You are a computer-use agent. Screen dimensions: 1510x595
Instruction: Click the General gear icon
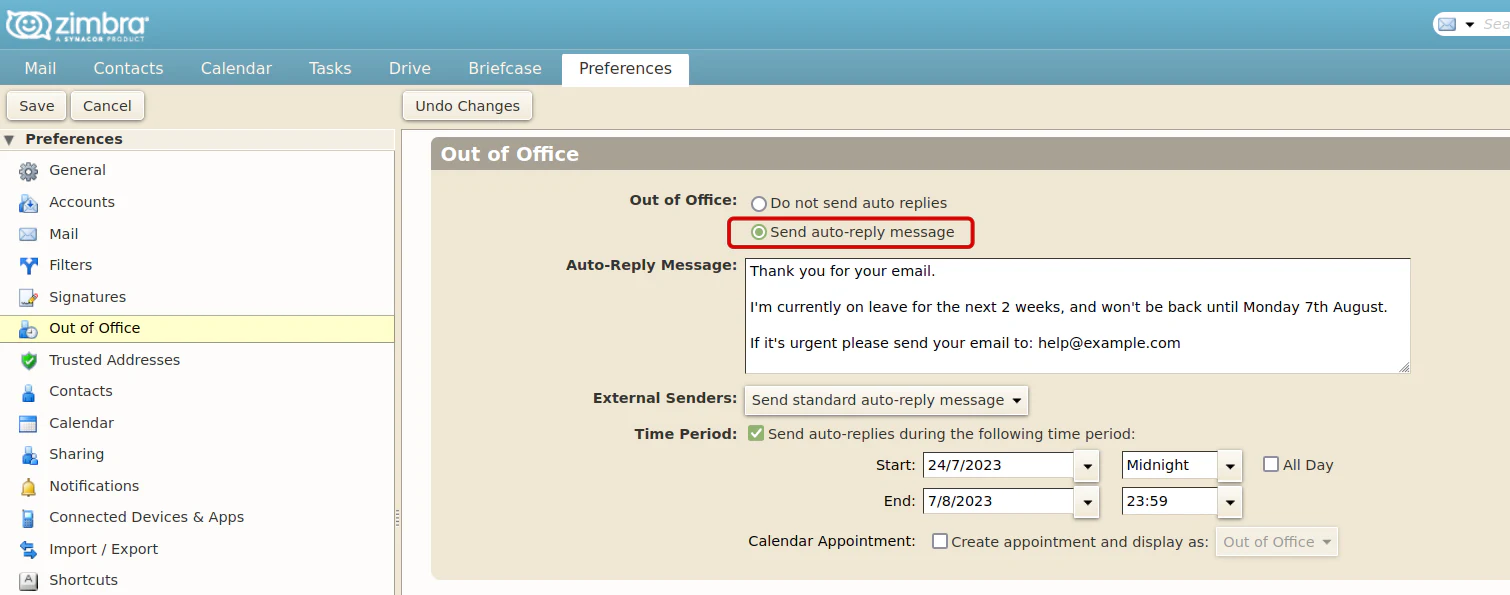click(x=29, y=171)
